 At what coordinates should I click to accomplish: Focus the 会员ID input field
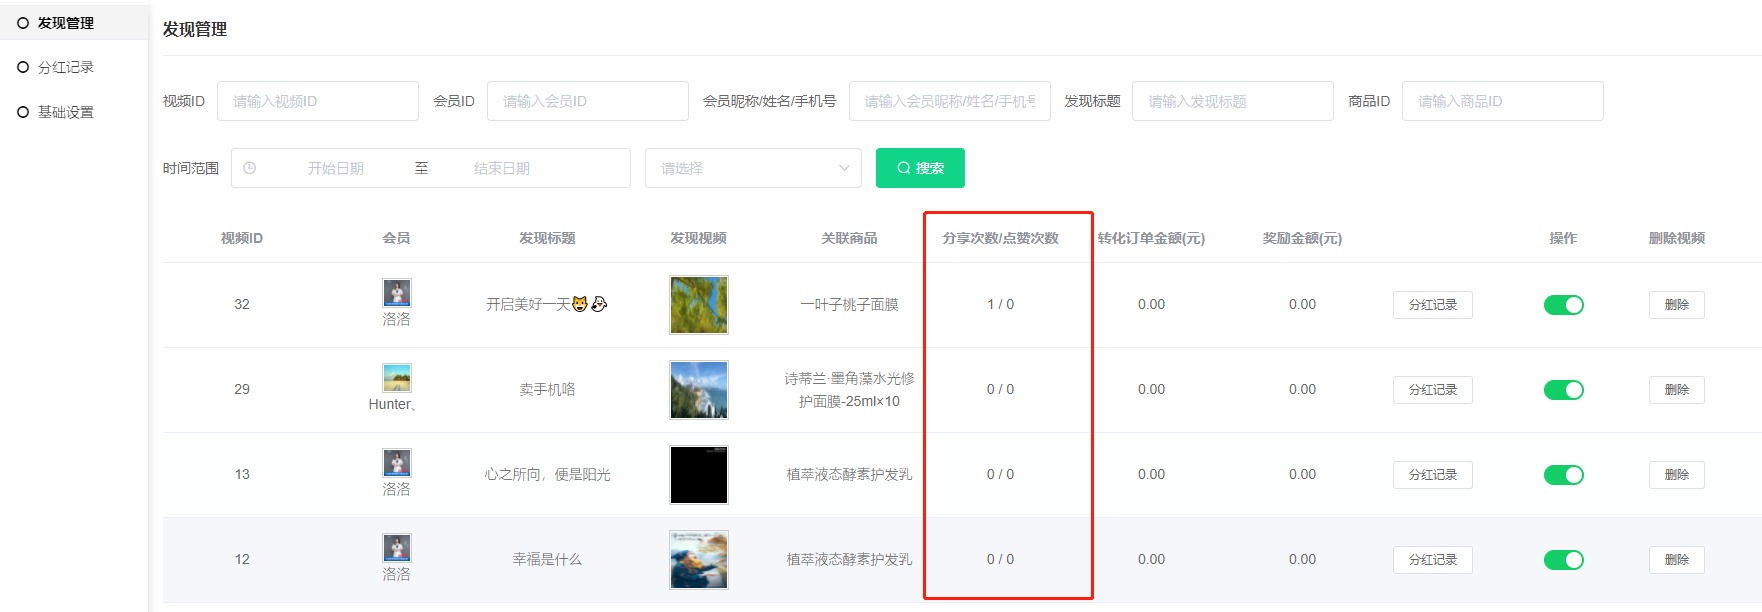(x=588, y=101)
